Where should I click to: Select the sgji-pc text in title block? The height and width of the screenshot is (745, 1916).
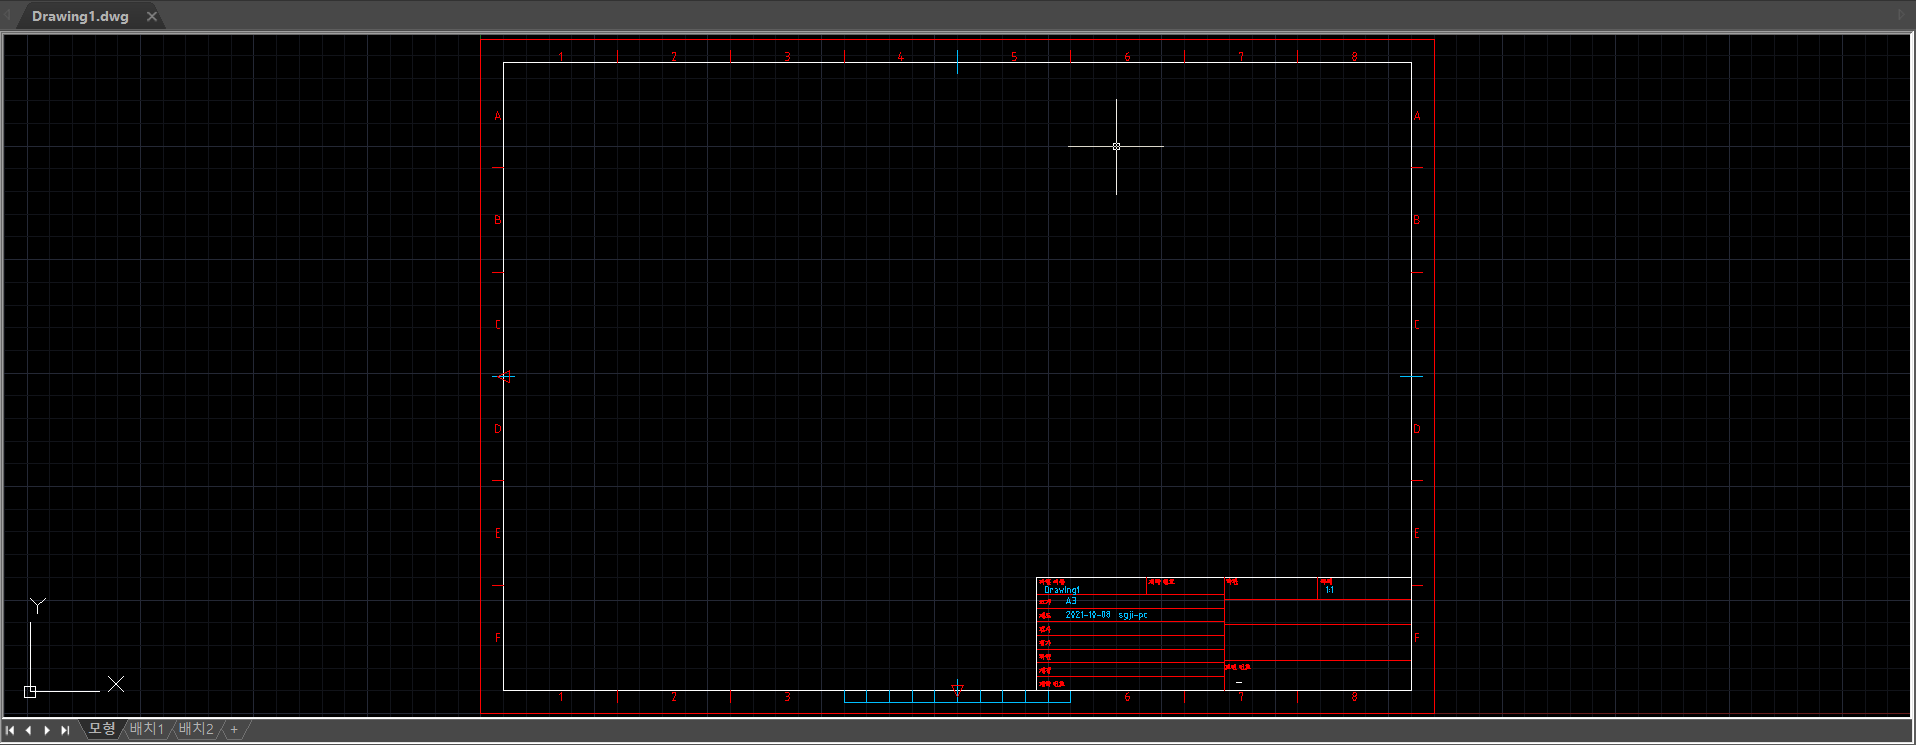click(1133, 615)
